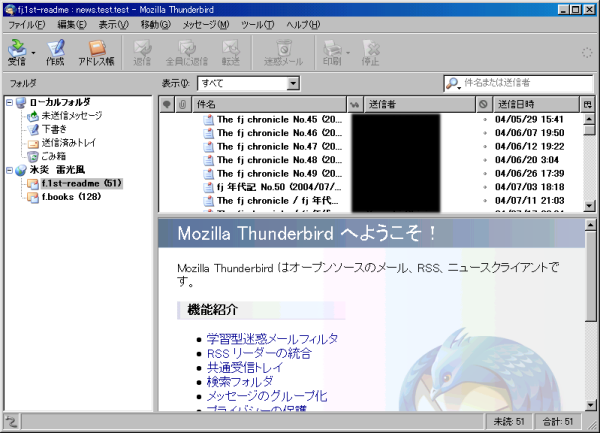Open the アドレス帳 address book
600x433 pixels.
(x=96, y=52)
